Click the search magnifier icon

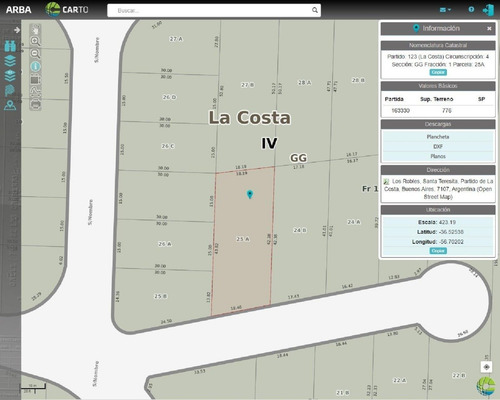click(315, 10)
